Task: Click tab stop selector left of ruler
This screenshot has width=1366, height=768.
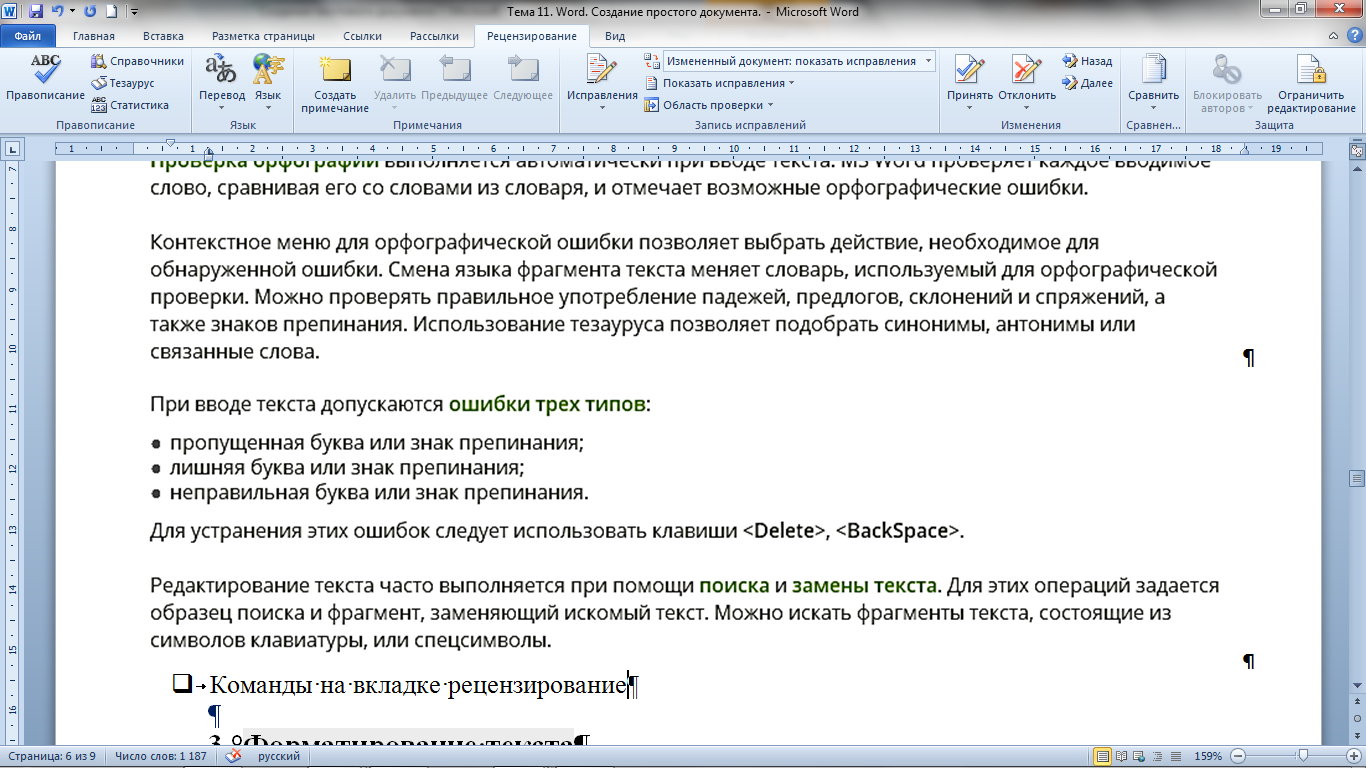Action: tap(13, 150)
